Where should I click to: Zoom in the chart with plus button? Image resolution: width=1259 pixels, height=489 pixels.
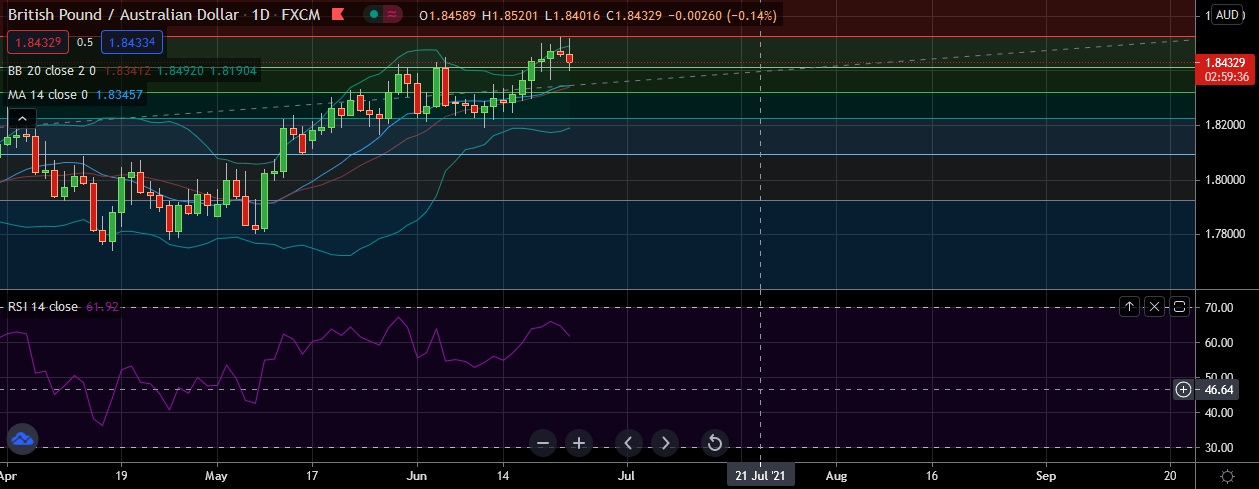pos(579,442)
